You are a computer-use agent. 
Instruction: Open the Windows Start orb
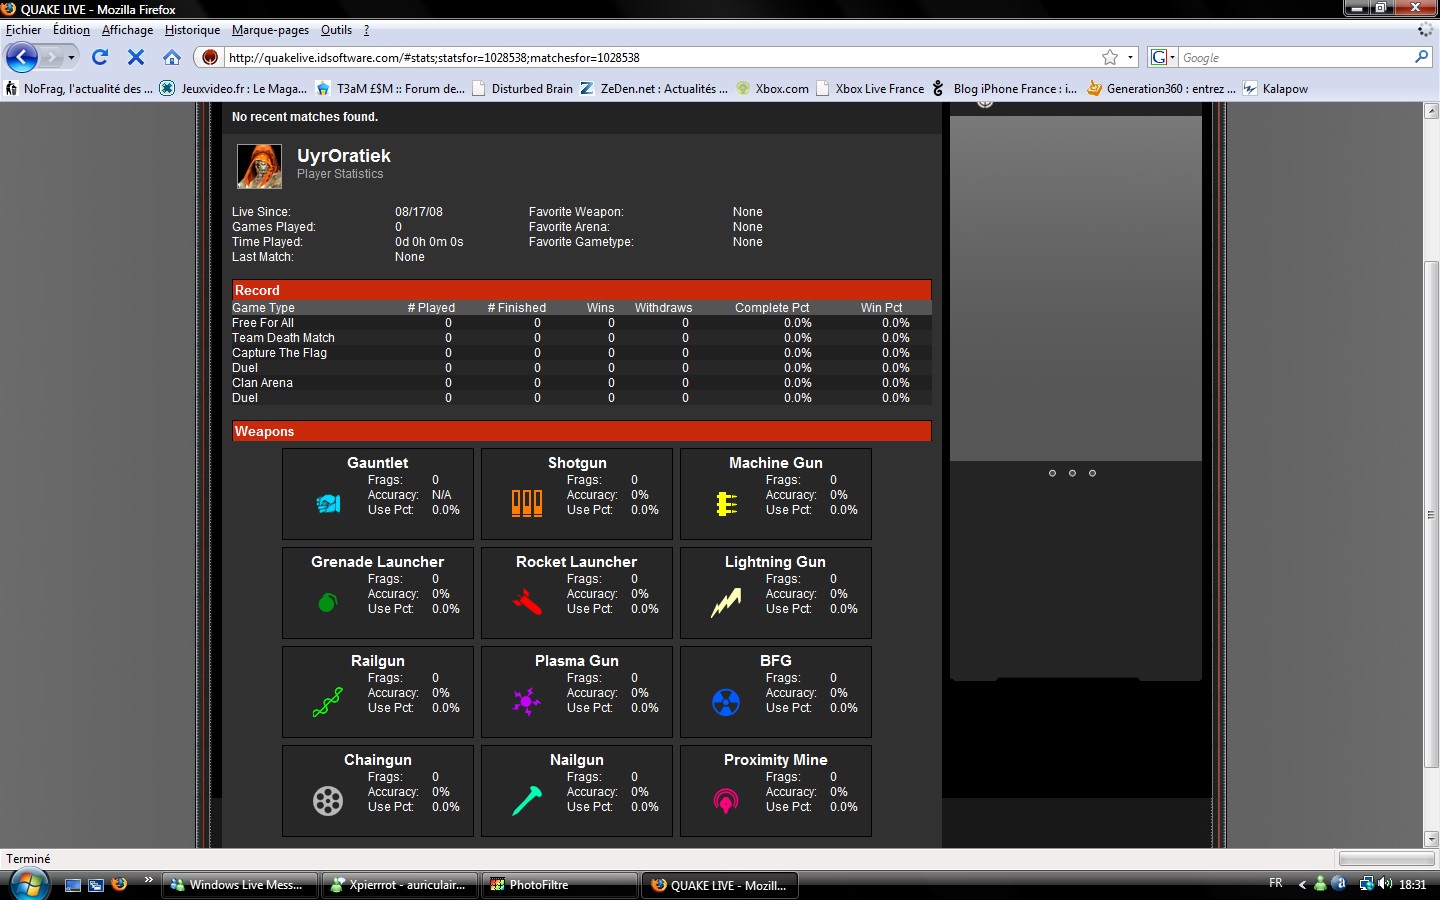point(29,884)
